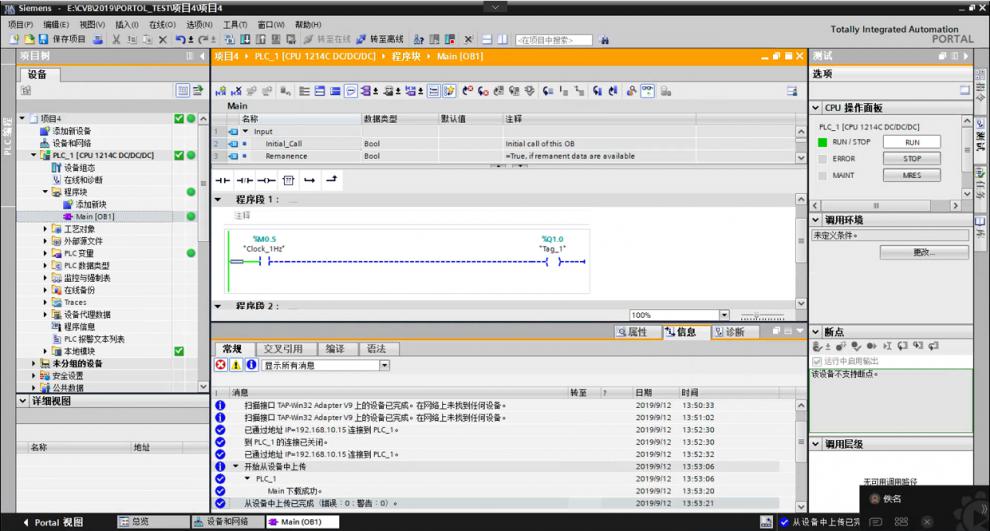Click the close branch icon
Image resolution: width=990 pixels, height=531 pixels.
(x=331, y=180)
